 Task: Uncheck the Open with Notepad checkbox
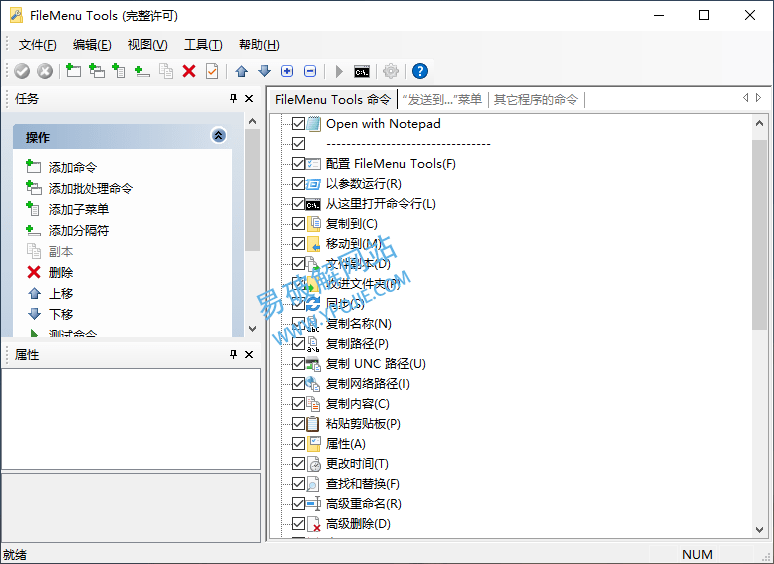click(x=298, y=123)
